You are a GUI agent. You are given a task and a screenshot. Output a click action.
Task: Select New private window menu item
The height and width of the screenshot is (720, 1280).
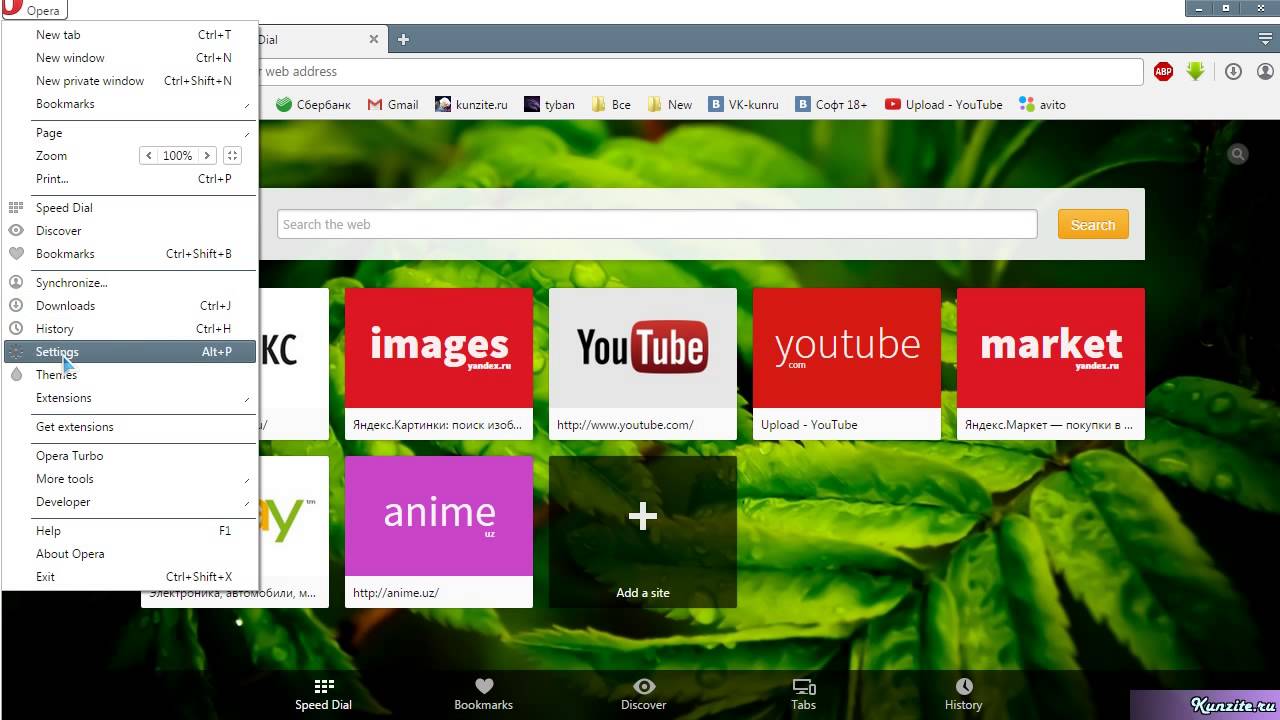point(130,81)
